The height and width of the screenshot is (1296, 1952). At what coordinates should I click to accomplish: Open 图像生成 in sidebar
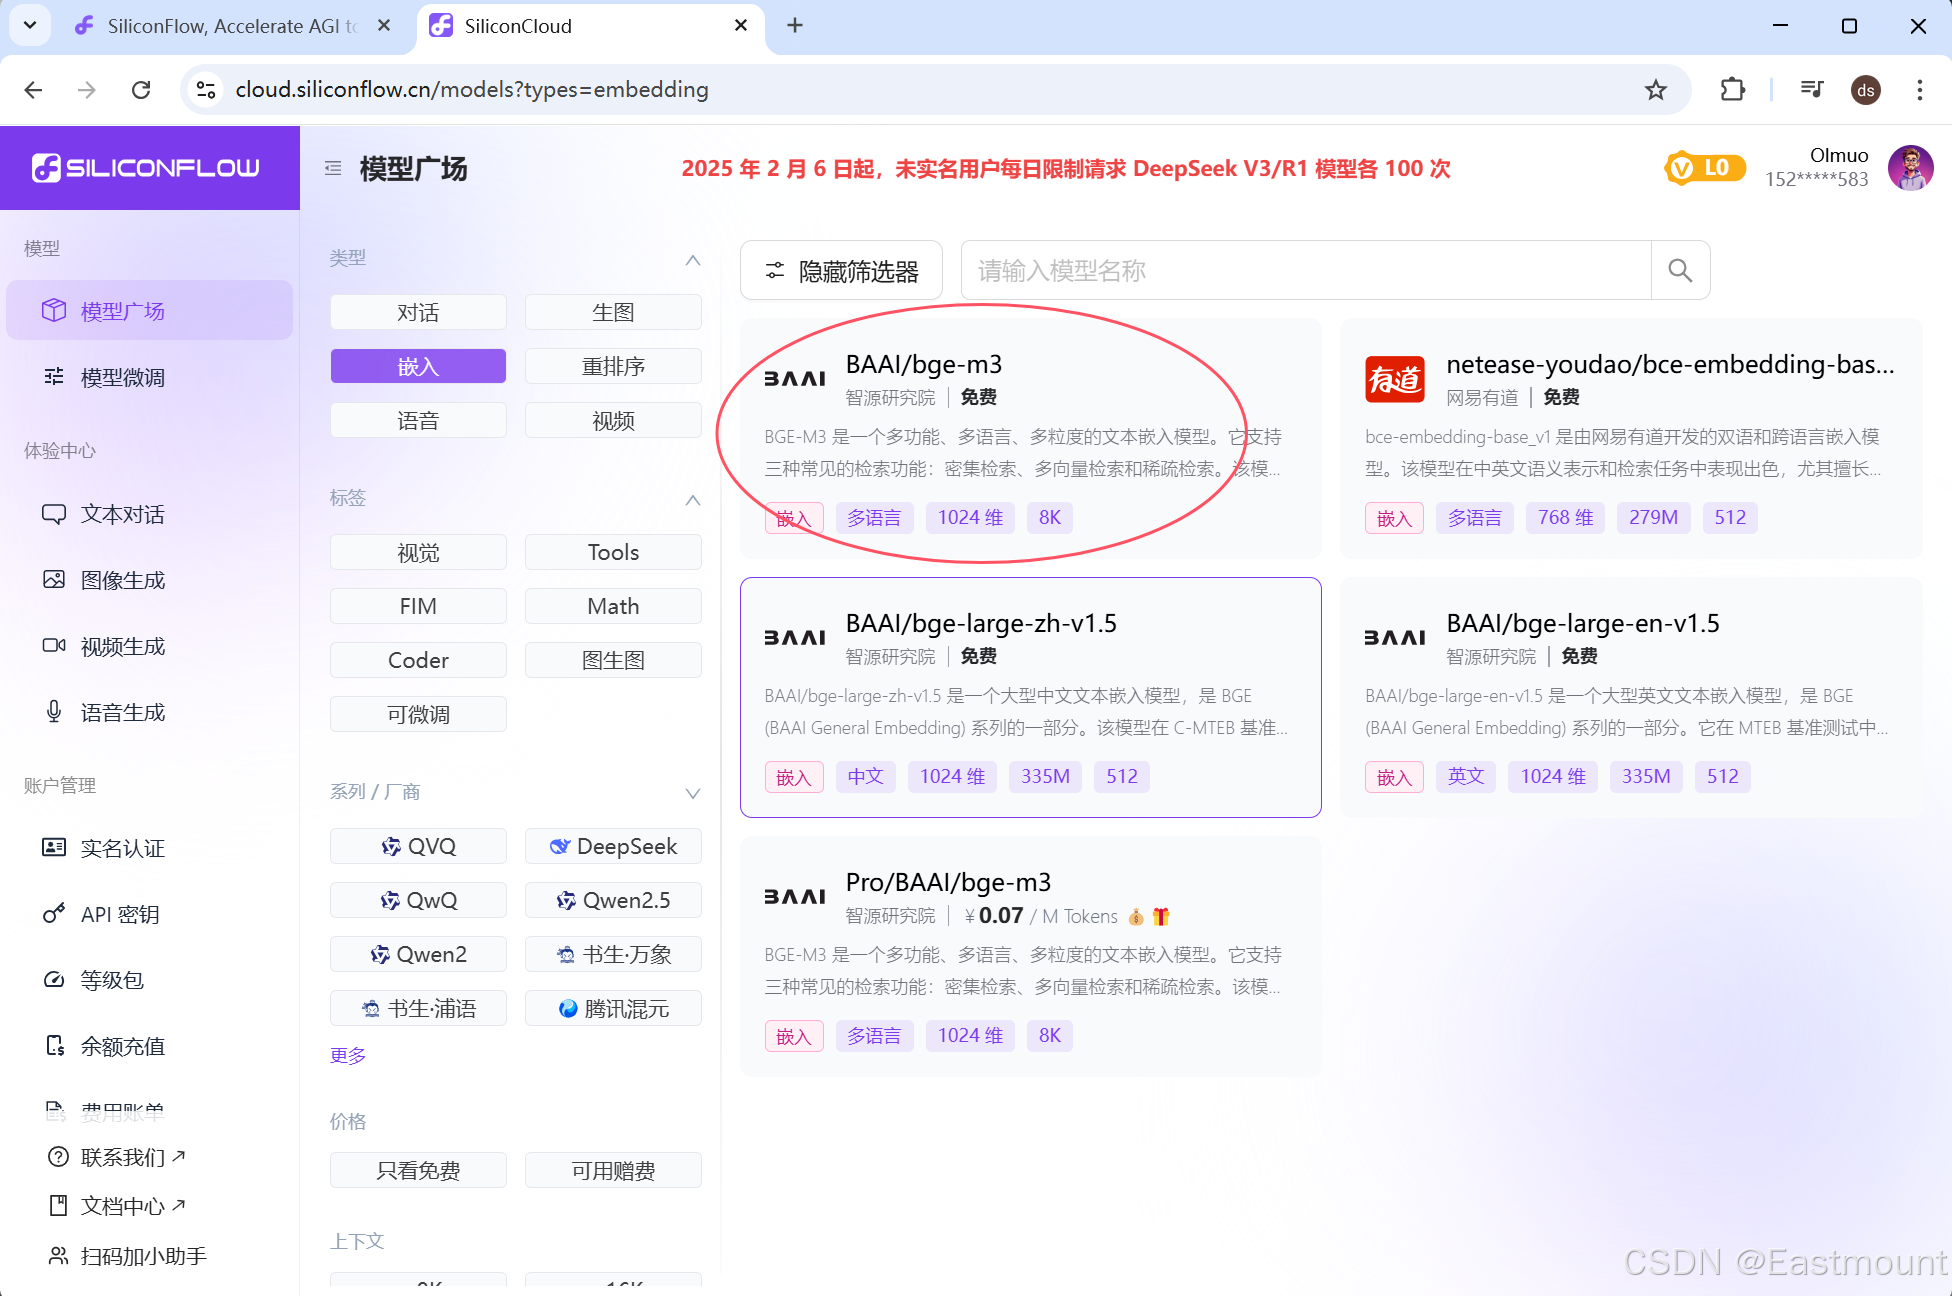click(149, 580)
